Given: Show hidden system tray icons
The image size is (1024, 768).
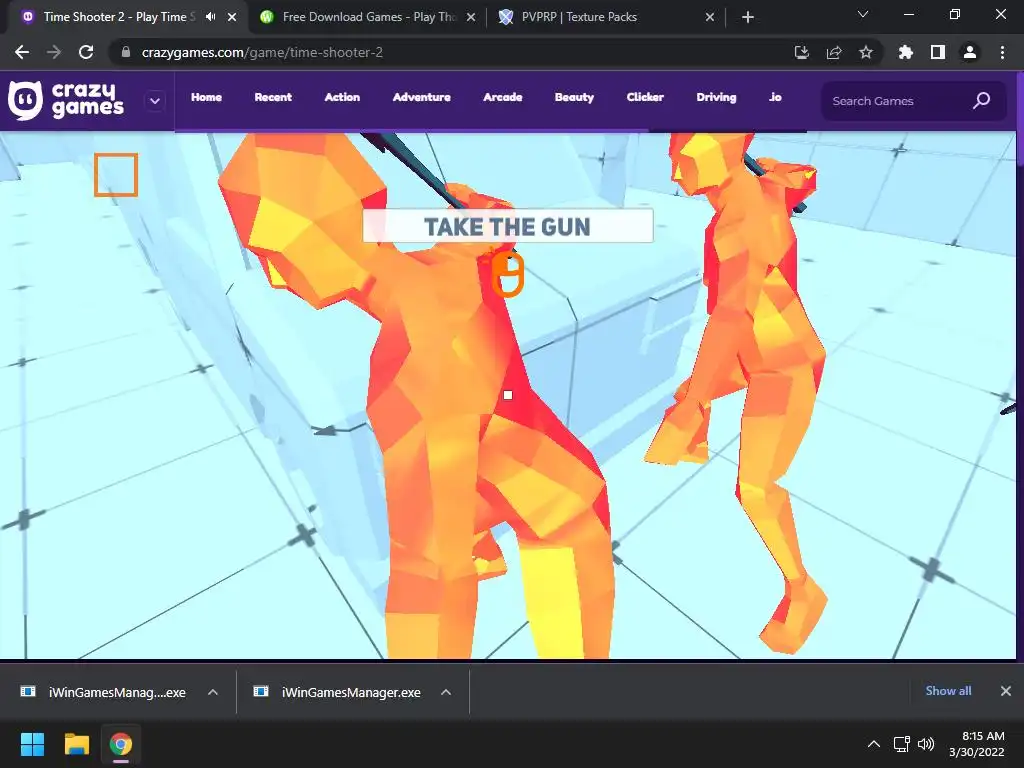Looking at the screenshot, I should point(873,744).
